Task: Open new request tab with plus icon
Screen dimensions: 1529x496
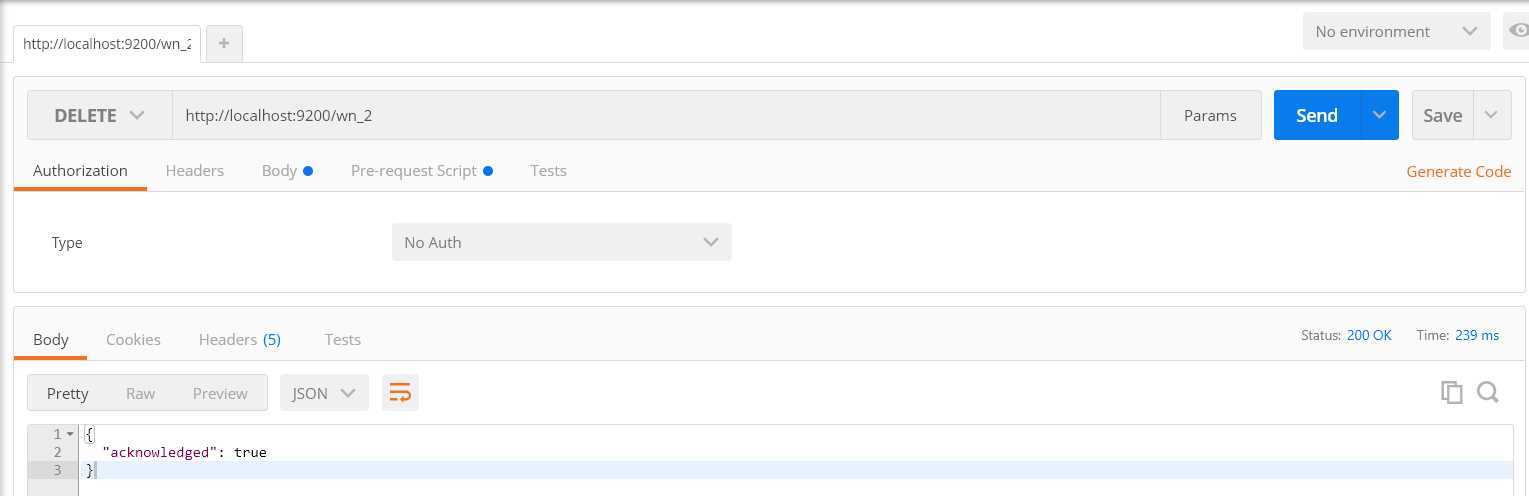Action: point(224,43)
